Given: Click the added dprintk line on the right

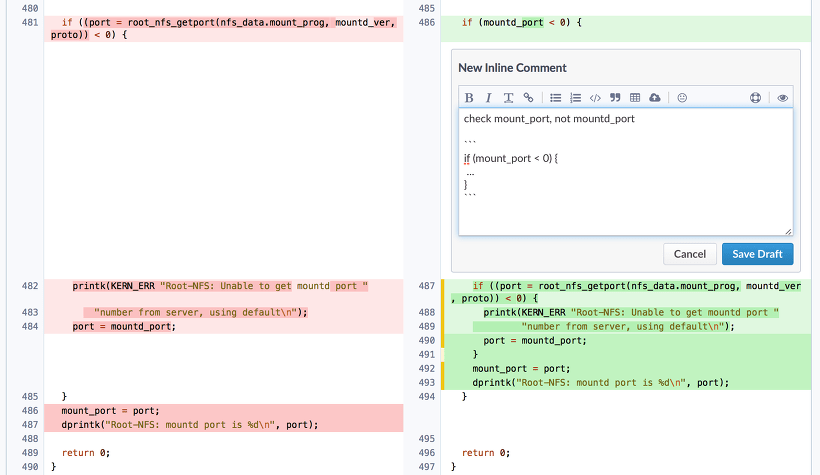Looking at the screenshot, I should coord(600,383).
